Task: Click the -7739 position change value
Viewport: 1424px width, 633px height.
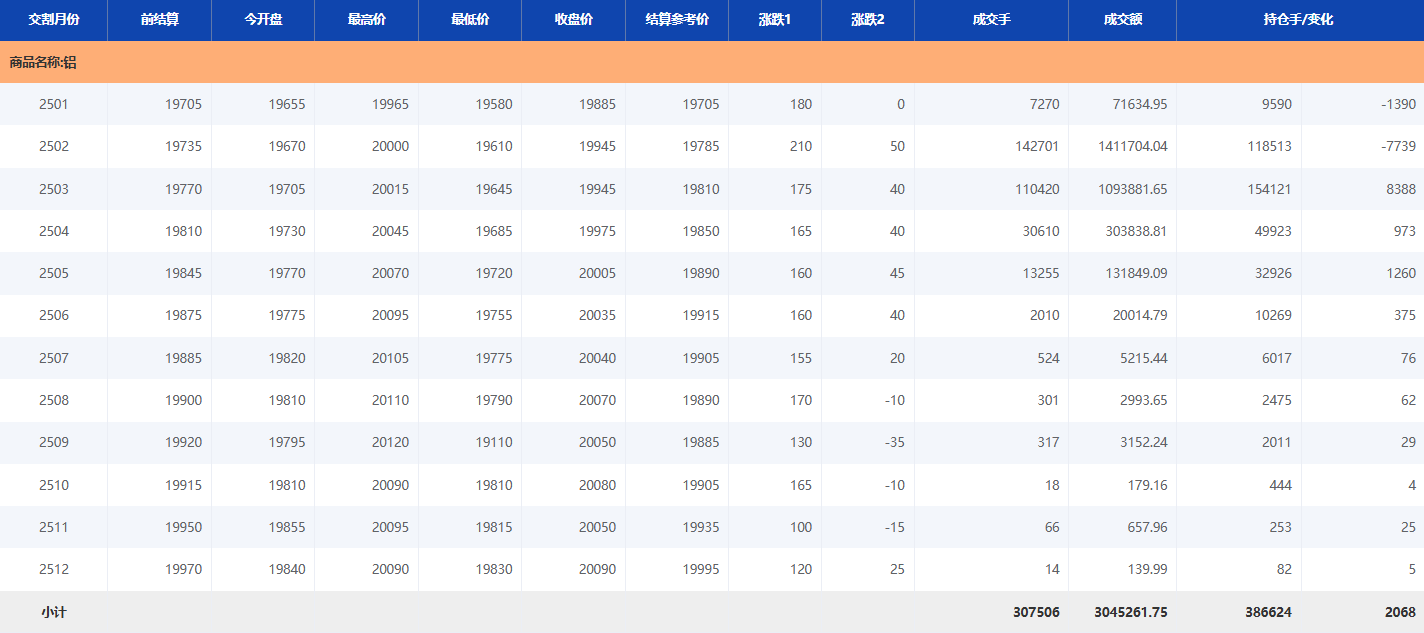Action: [x=1397, y=146]
